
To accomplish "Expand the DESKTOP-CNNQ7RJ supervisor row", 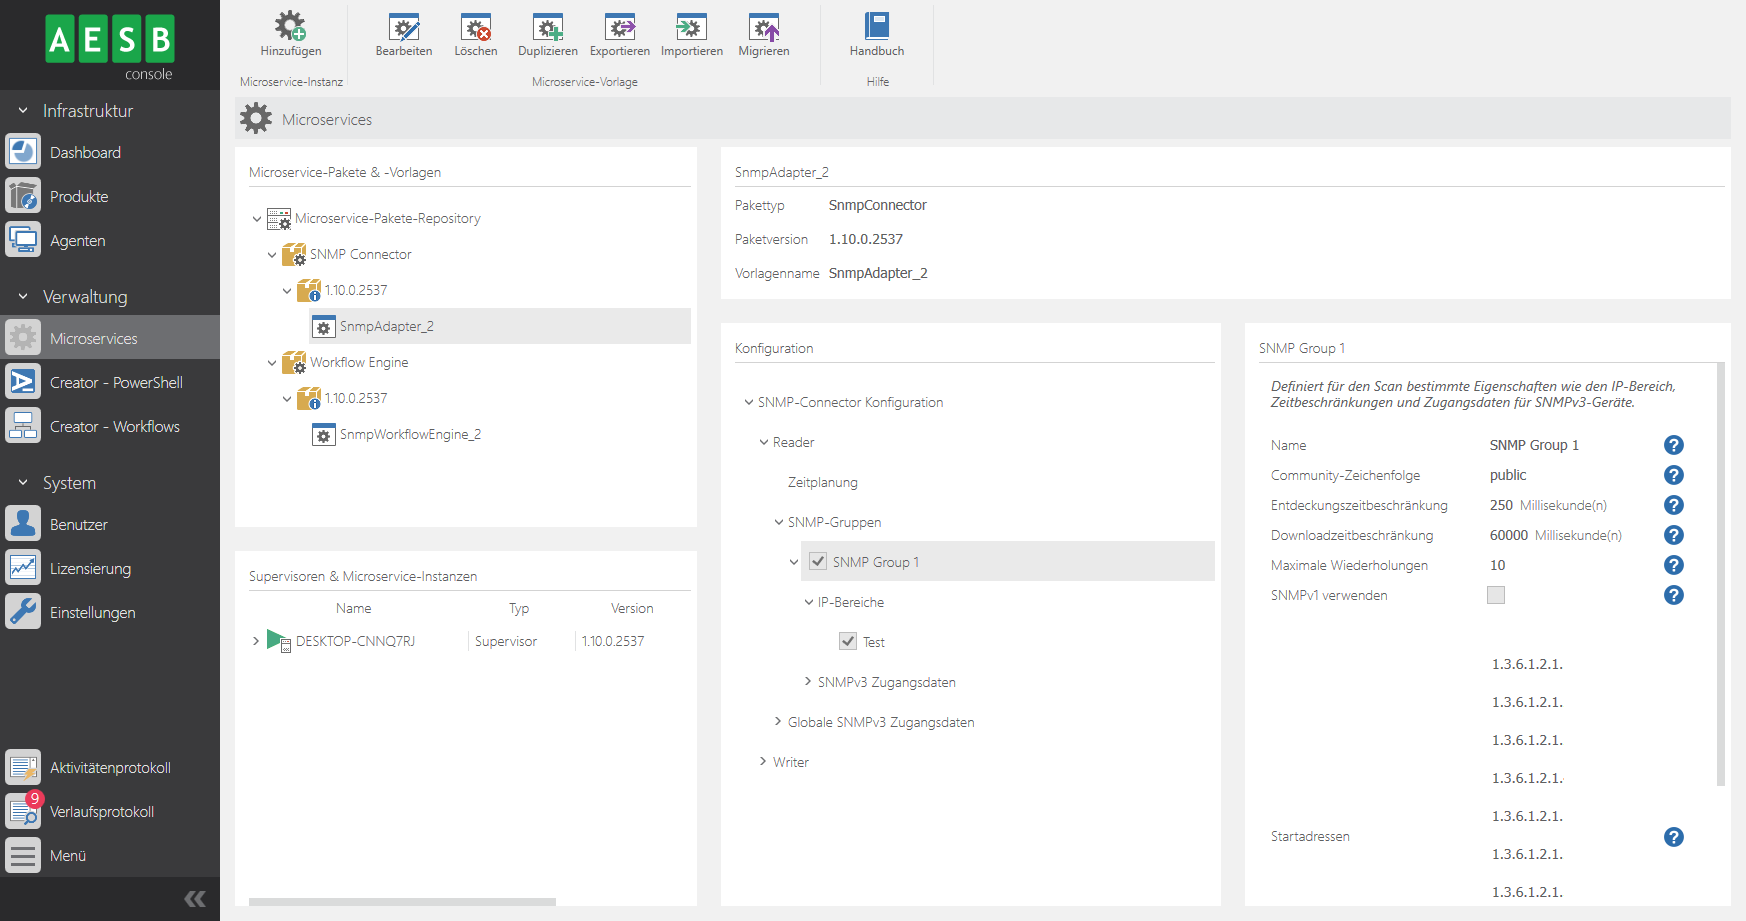I will point(256,641).
